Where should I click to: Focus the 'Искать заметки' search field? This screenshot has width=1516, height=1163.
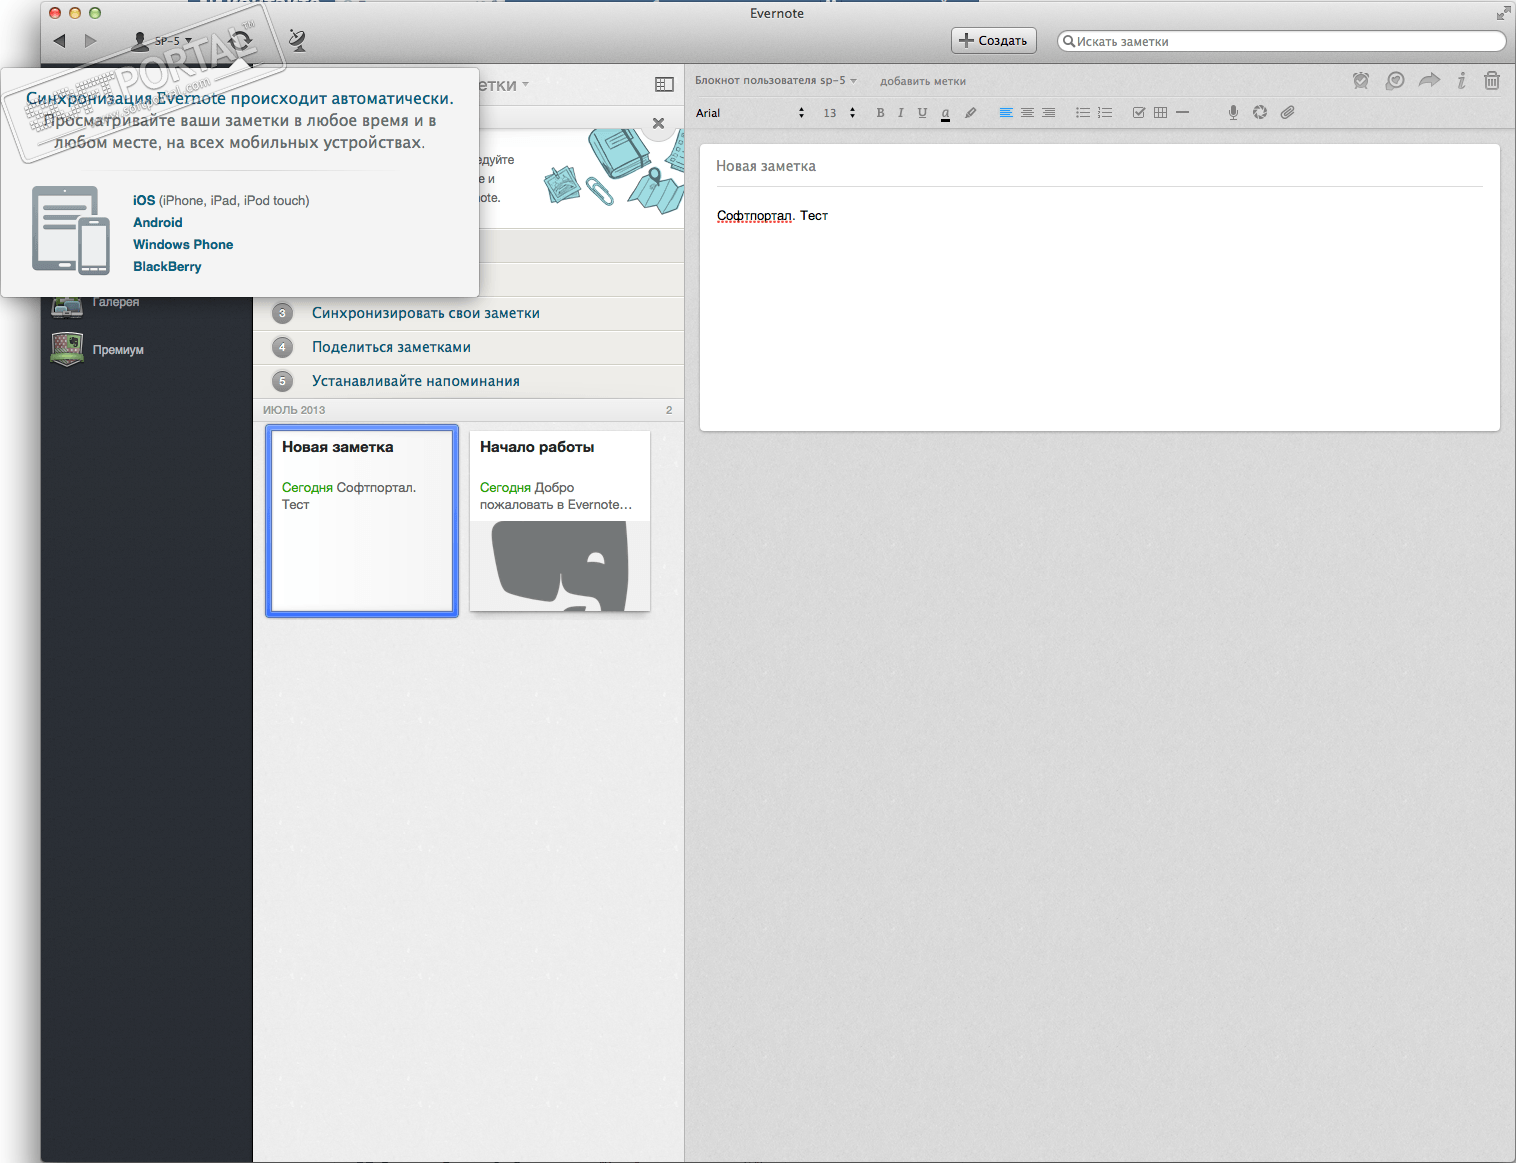[x=1281, y=41]
